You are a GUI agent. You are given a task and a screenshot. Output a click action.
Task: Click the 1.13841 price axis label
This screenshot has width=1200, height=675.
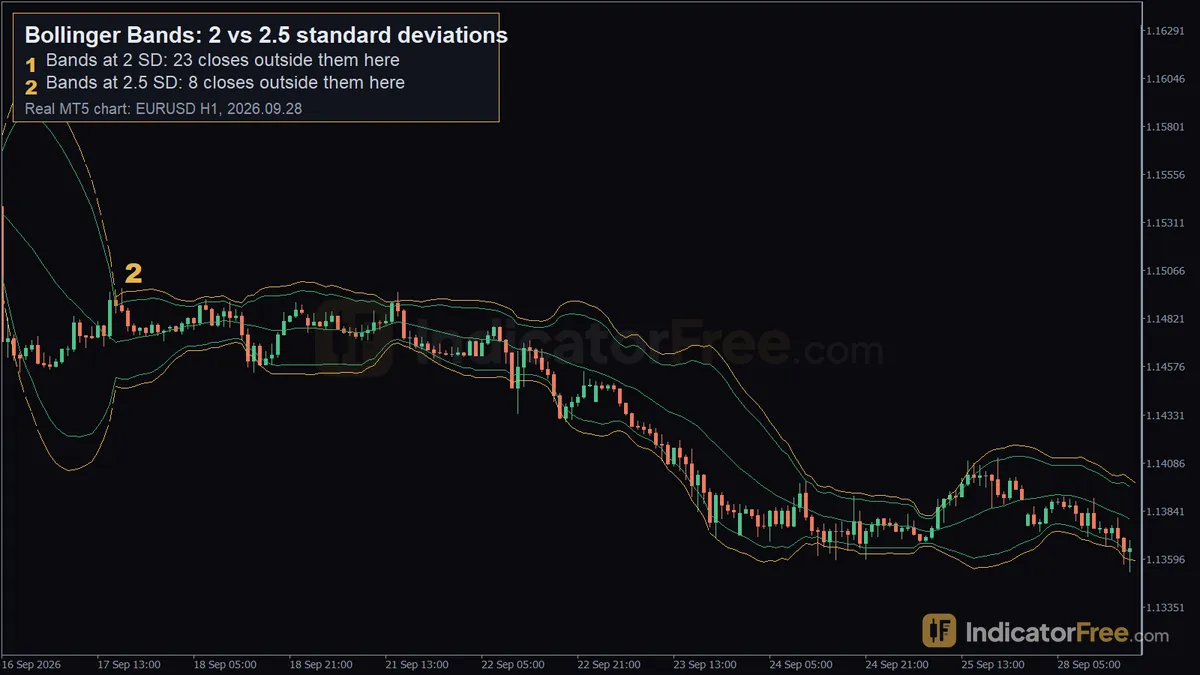[1166, 511]
